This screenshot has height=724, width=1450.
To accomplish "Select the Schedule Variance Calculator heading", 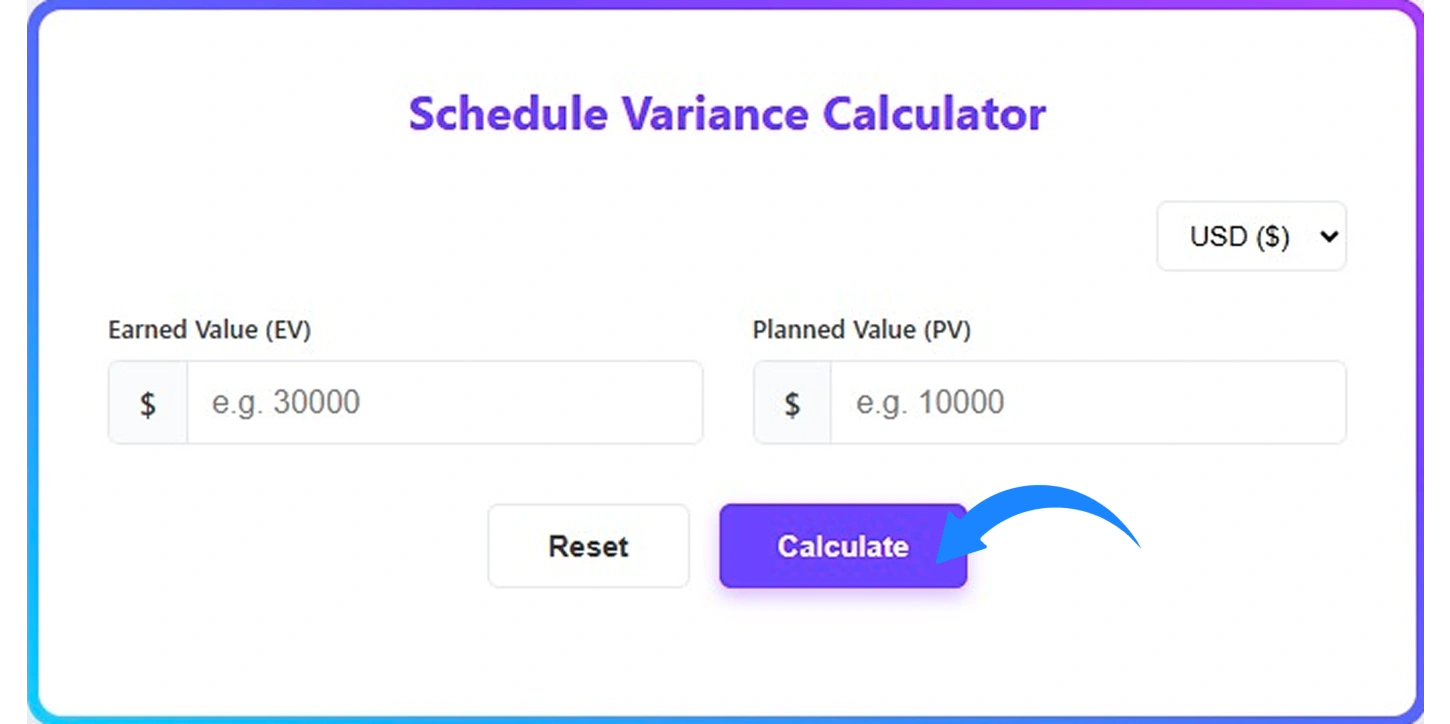I will click(725, 114).
